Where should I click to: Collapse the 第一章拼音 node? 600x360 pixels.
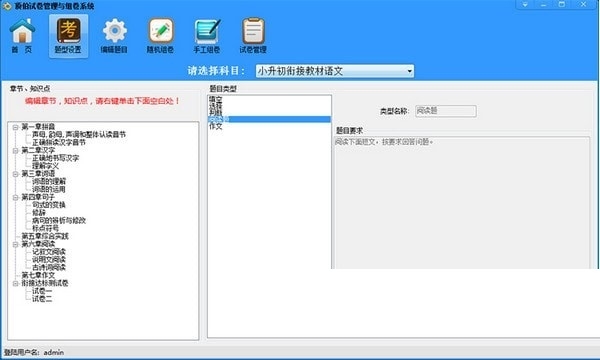pyautogui.click(x=15, y=127)
